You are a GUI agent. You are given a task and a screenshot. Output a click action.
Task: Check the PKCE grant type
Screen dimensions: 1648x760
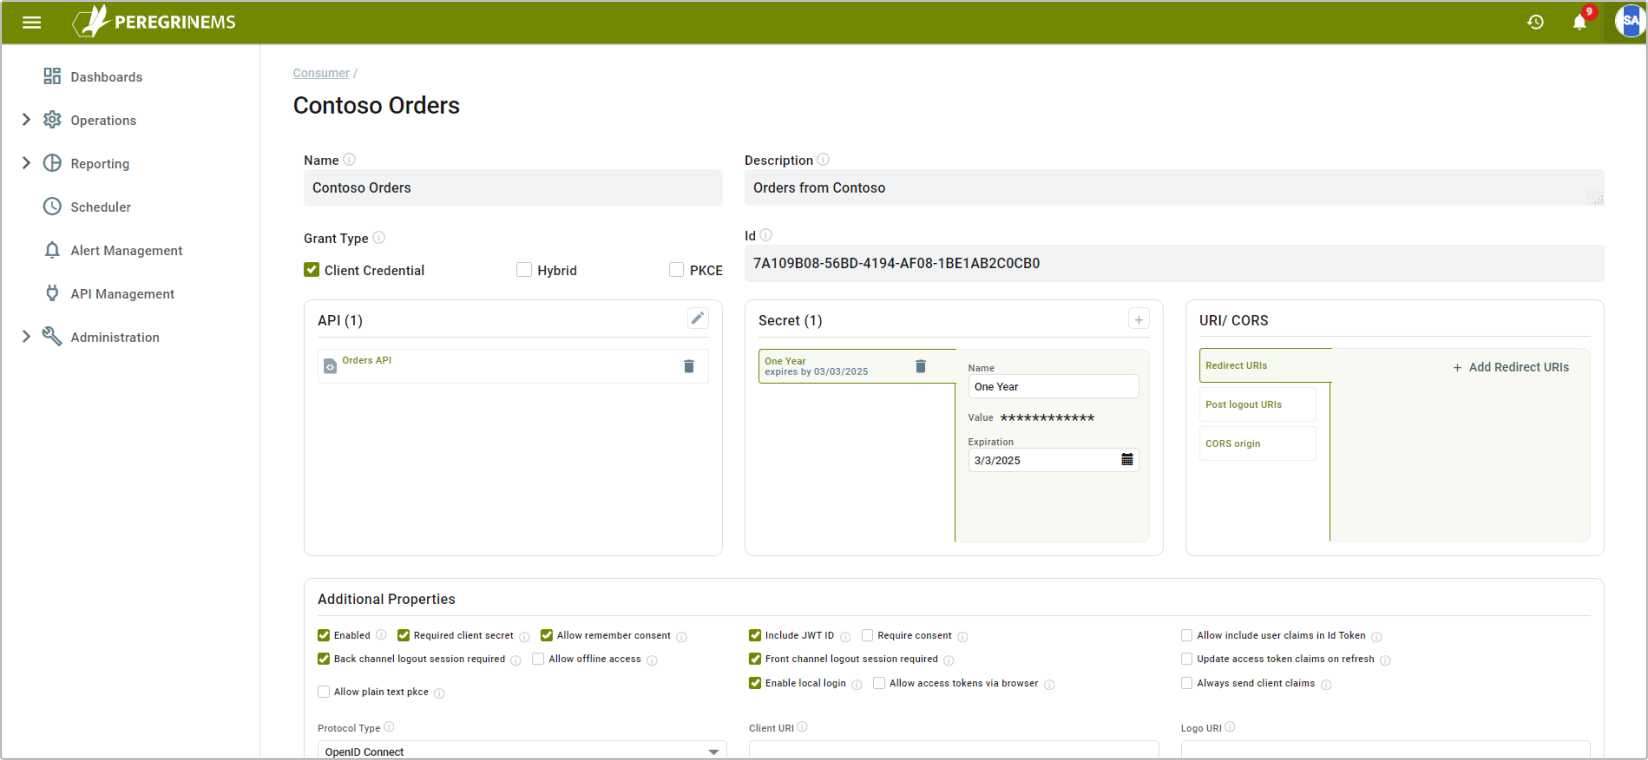coord(677,270)
